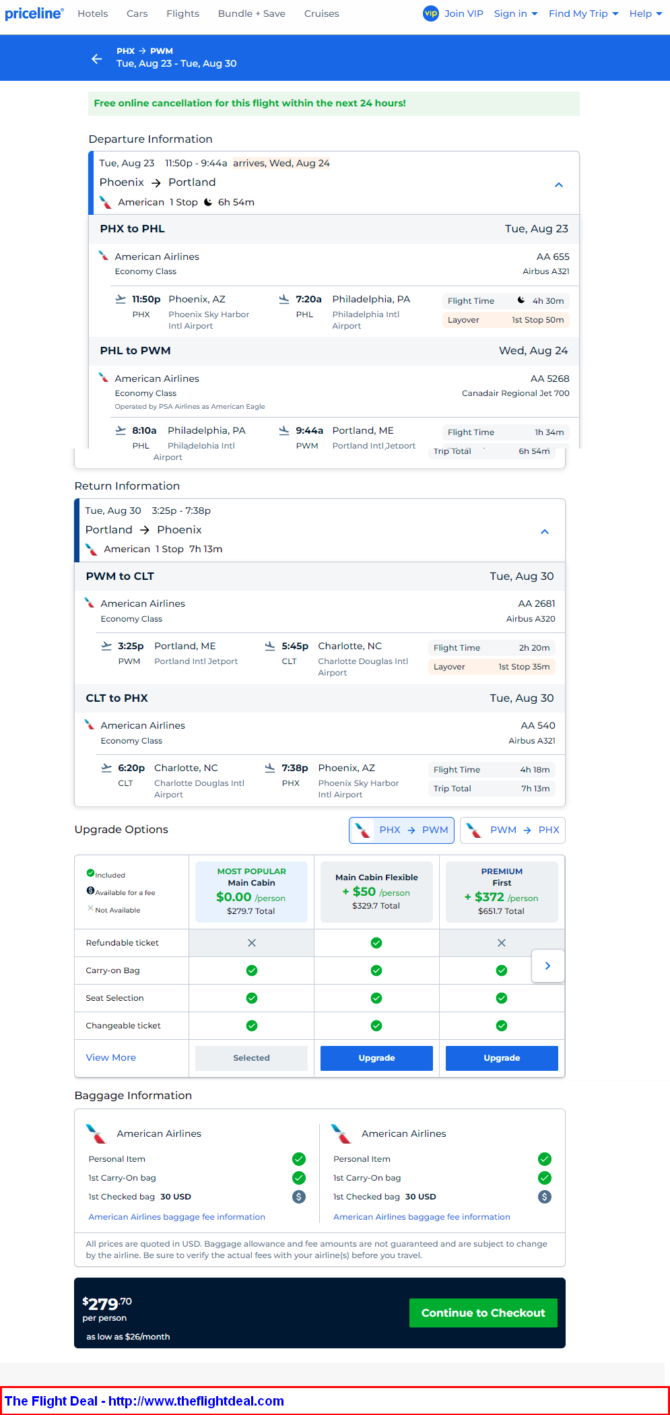Click the Priceline logo
The width and height of the screenshot is (670, 1415).
[34, 14]
